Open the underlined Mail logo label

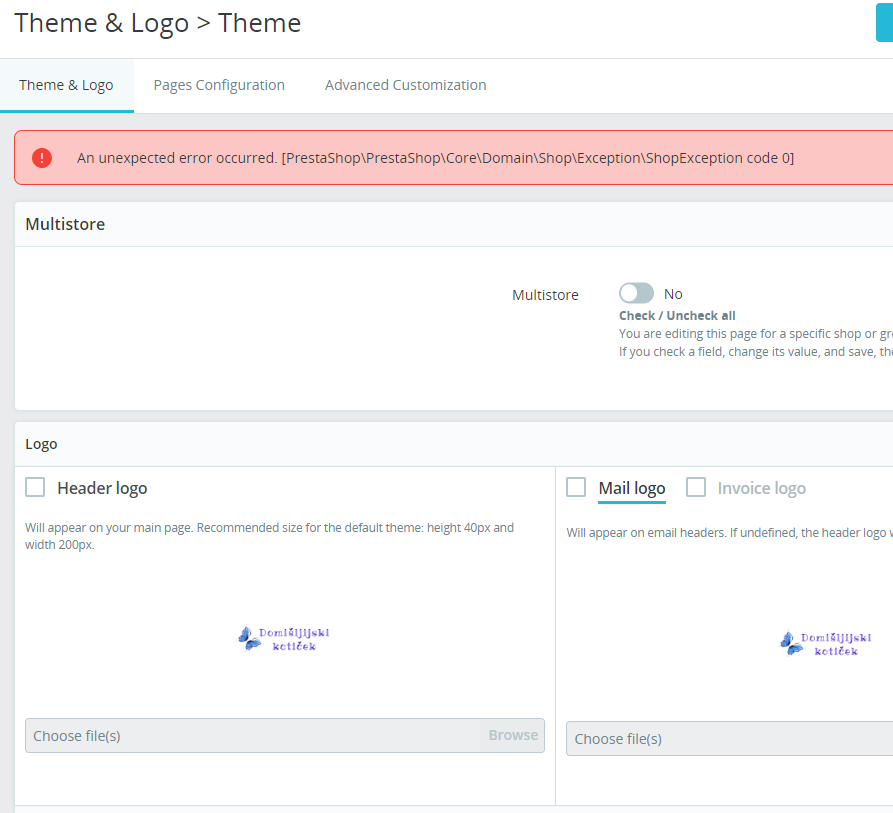coord(631,488)
